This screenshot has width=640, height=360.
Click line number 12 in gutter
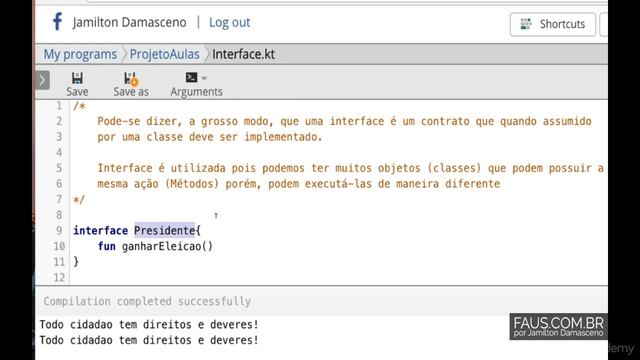(x=59, y=278)
